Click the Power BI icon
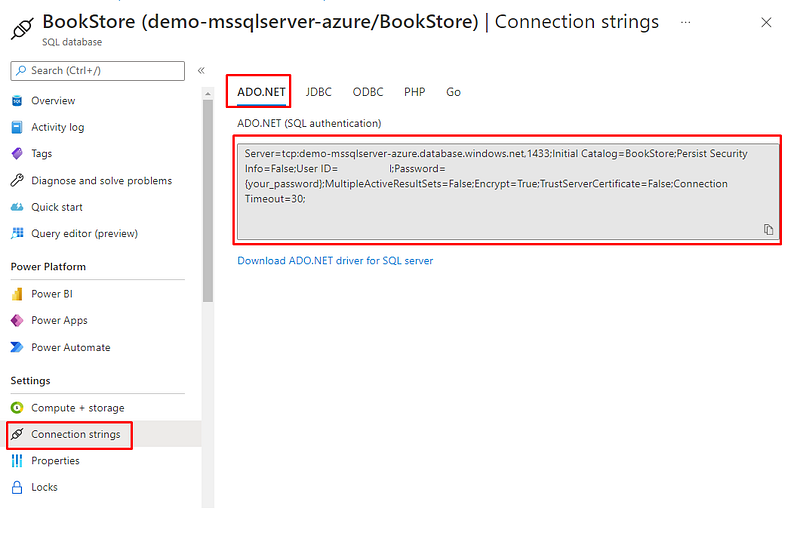This screenshot has height=533, width=800. pyautogui.click(x=17, y=294)
